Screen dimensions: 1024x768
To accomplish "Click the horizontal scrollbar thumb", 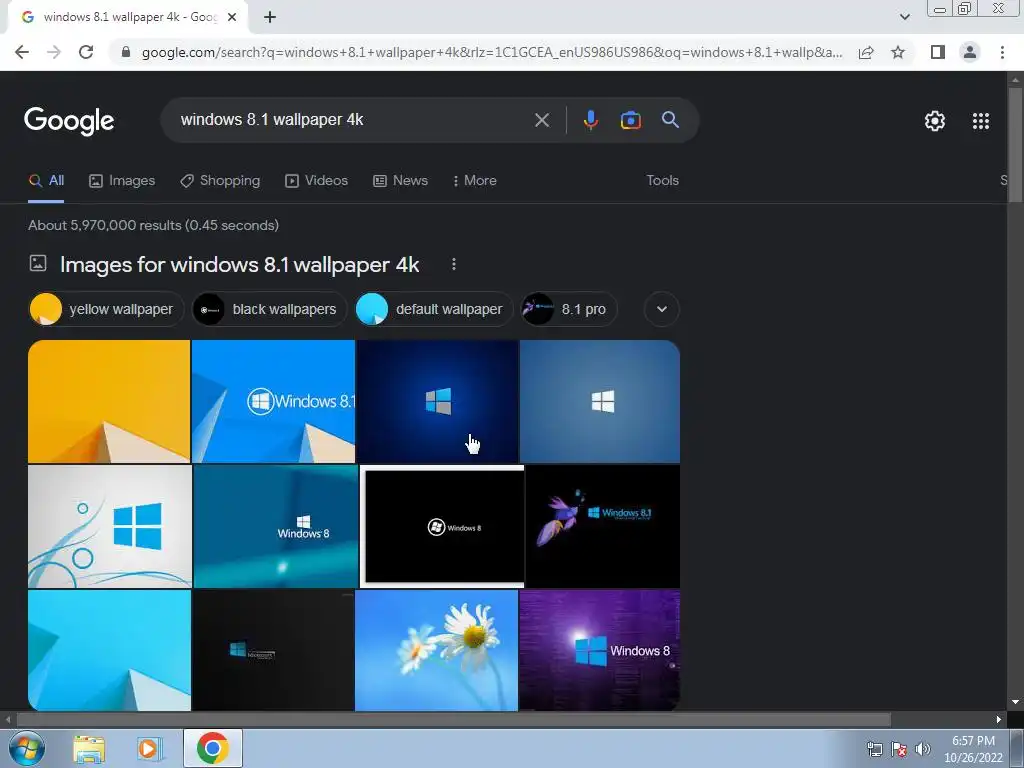I will 453,720.
